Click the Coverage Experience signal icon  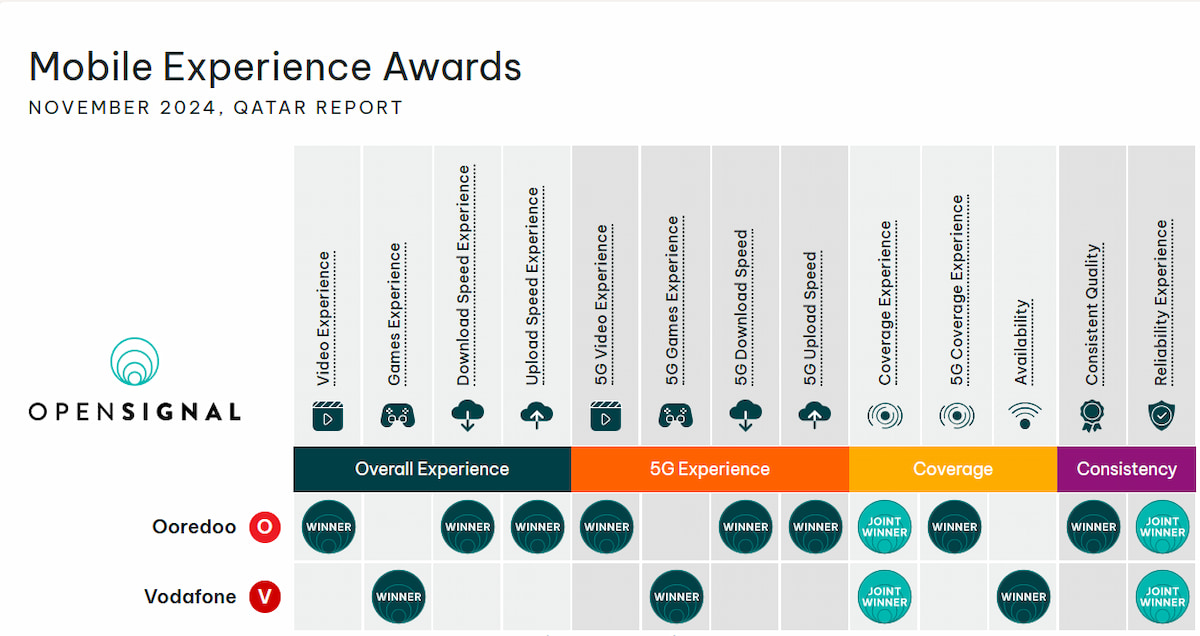(885, 415)
